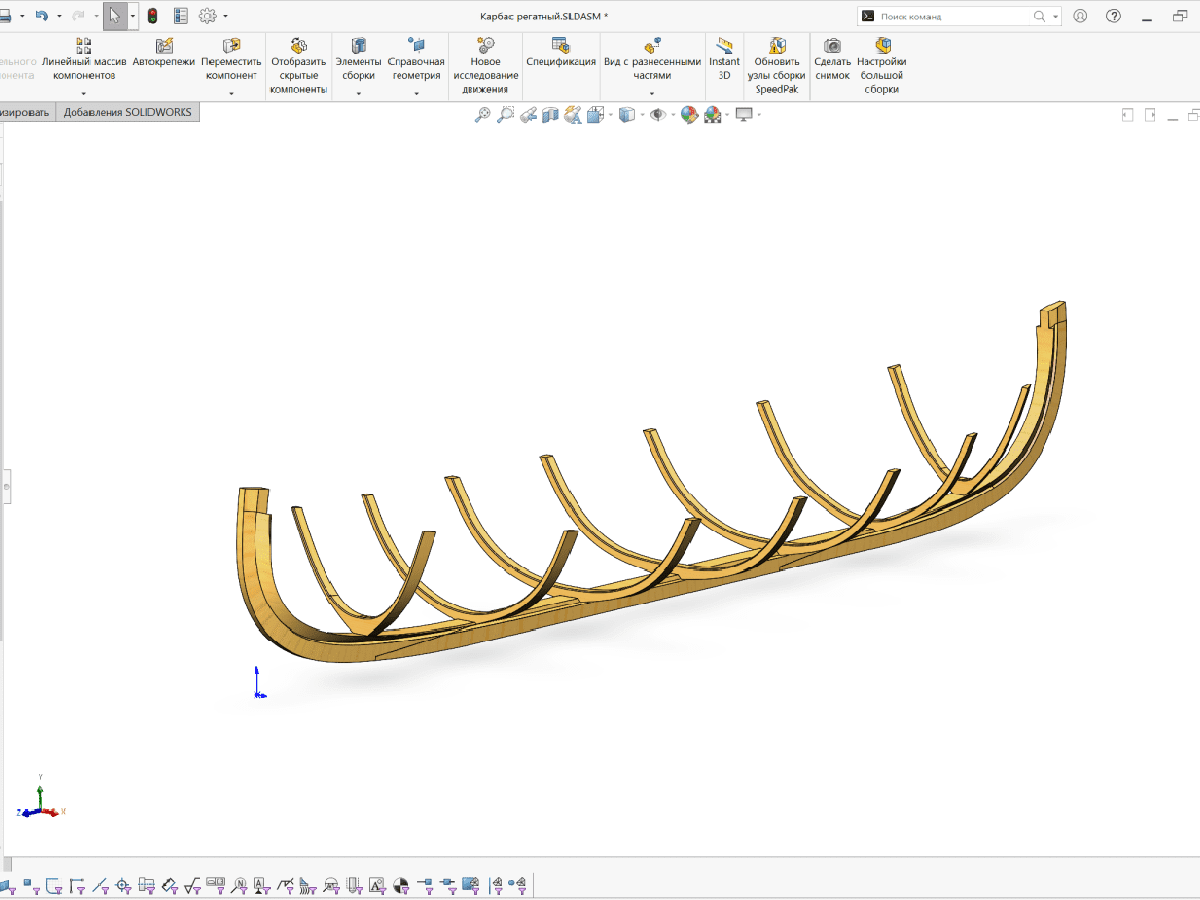Expand Линейный массив компонентов dropdown arrow
This screenshot has height=900, width=1200.
pyautogui.click(x=84, y=93)
